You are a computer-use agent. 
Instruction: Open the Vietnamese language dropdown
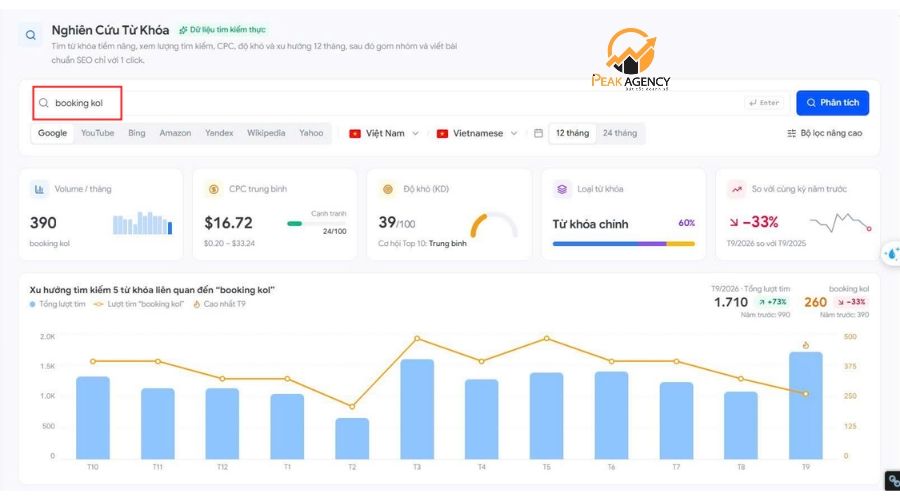point(476,133)
